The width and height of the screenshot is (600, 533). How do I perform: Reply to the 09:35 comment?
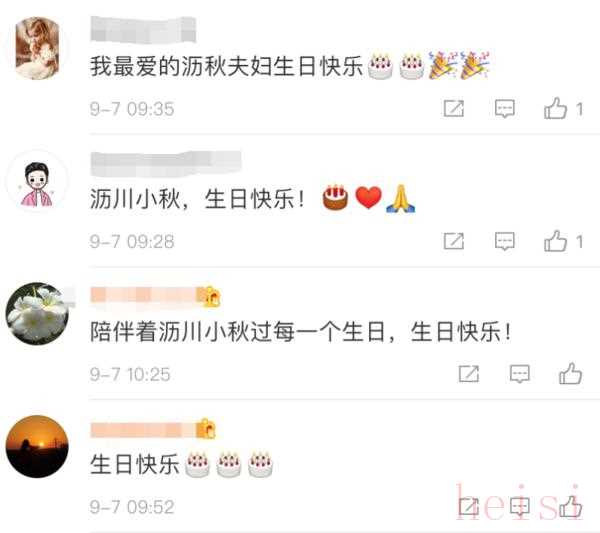(504, 109)
